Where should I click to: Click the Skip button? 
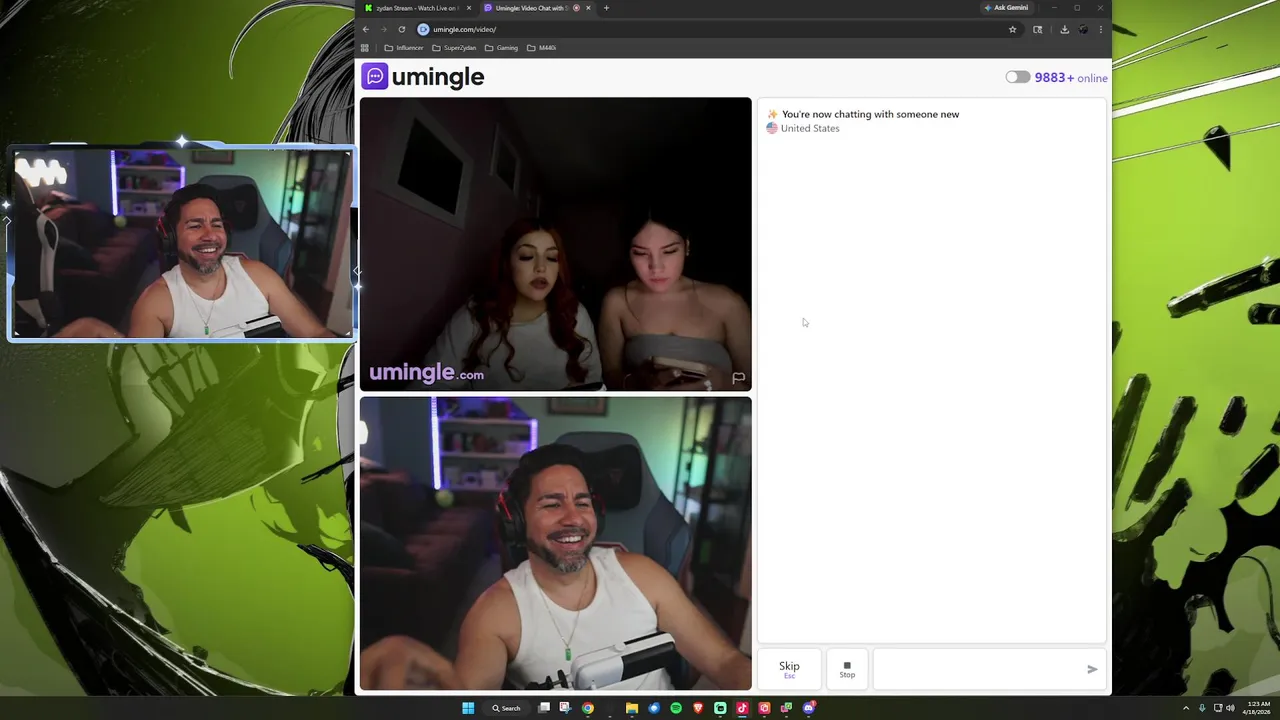789,669
